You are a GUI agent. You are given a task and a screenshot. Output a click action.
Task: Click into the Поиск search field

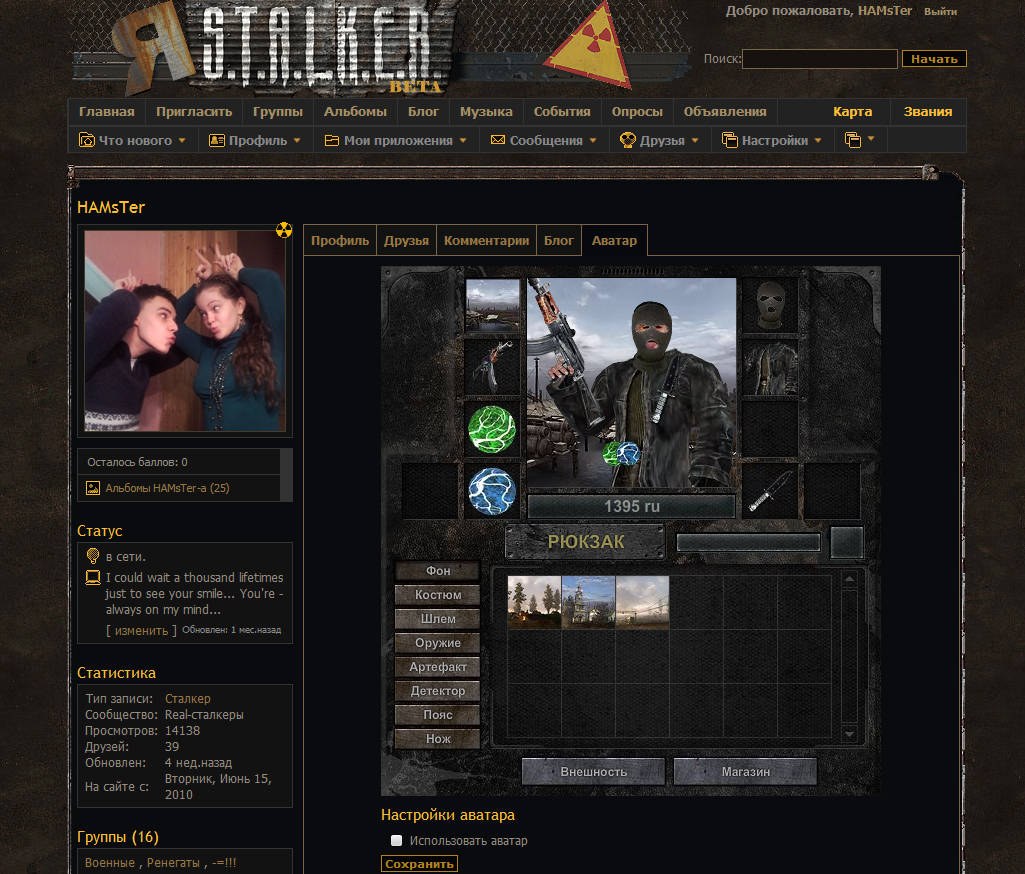(820, 59)
